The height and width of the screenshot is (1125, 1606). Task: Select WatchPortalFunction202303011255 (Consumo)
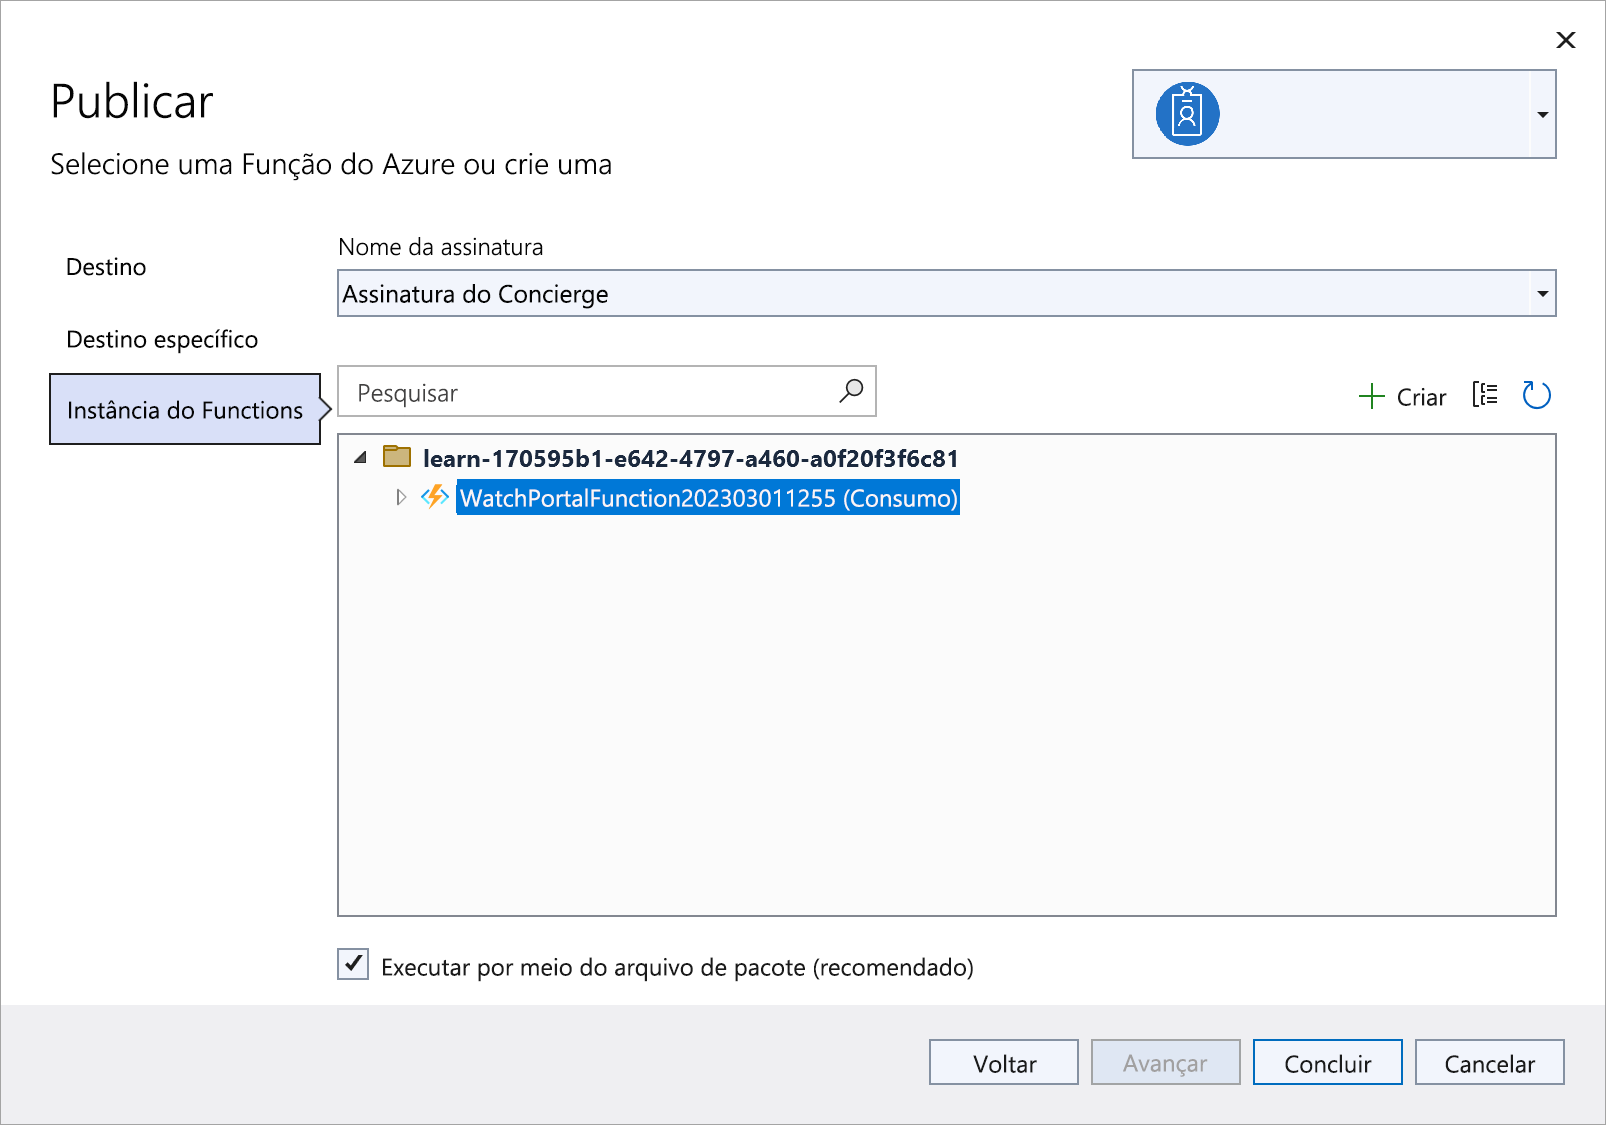tap(708, 498)
